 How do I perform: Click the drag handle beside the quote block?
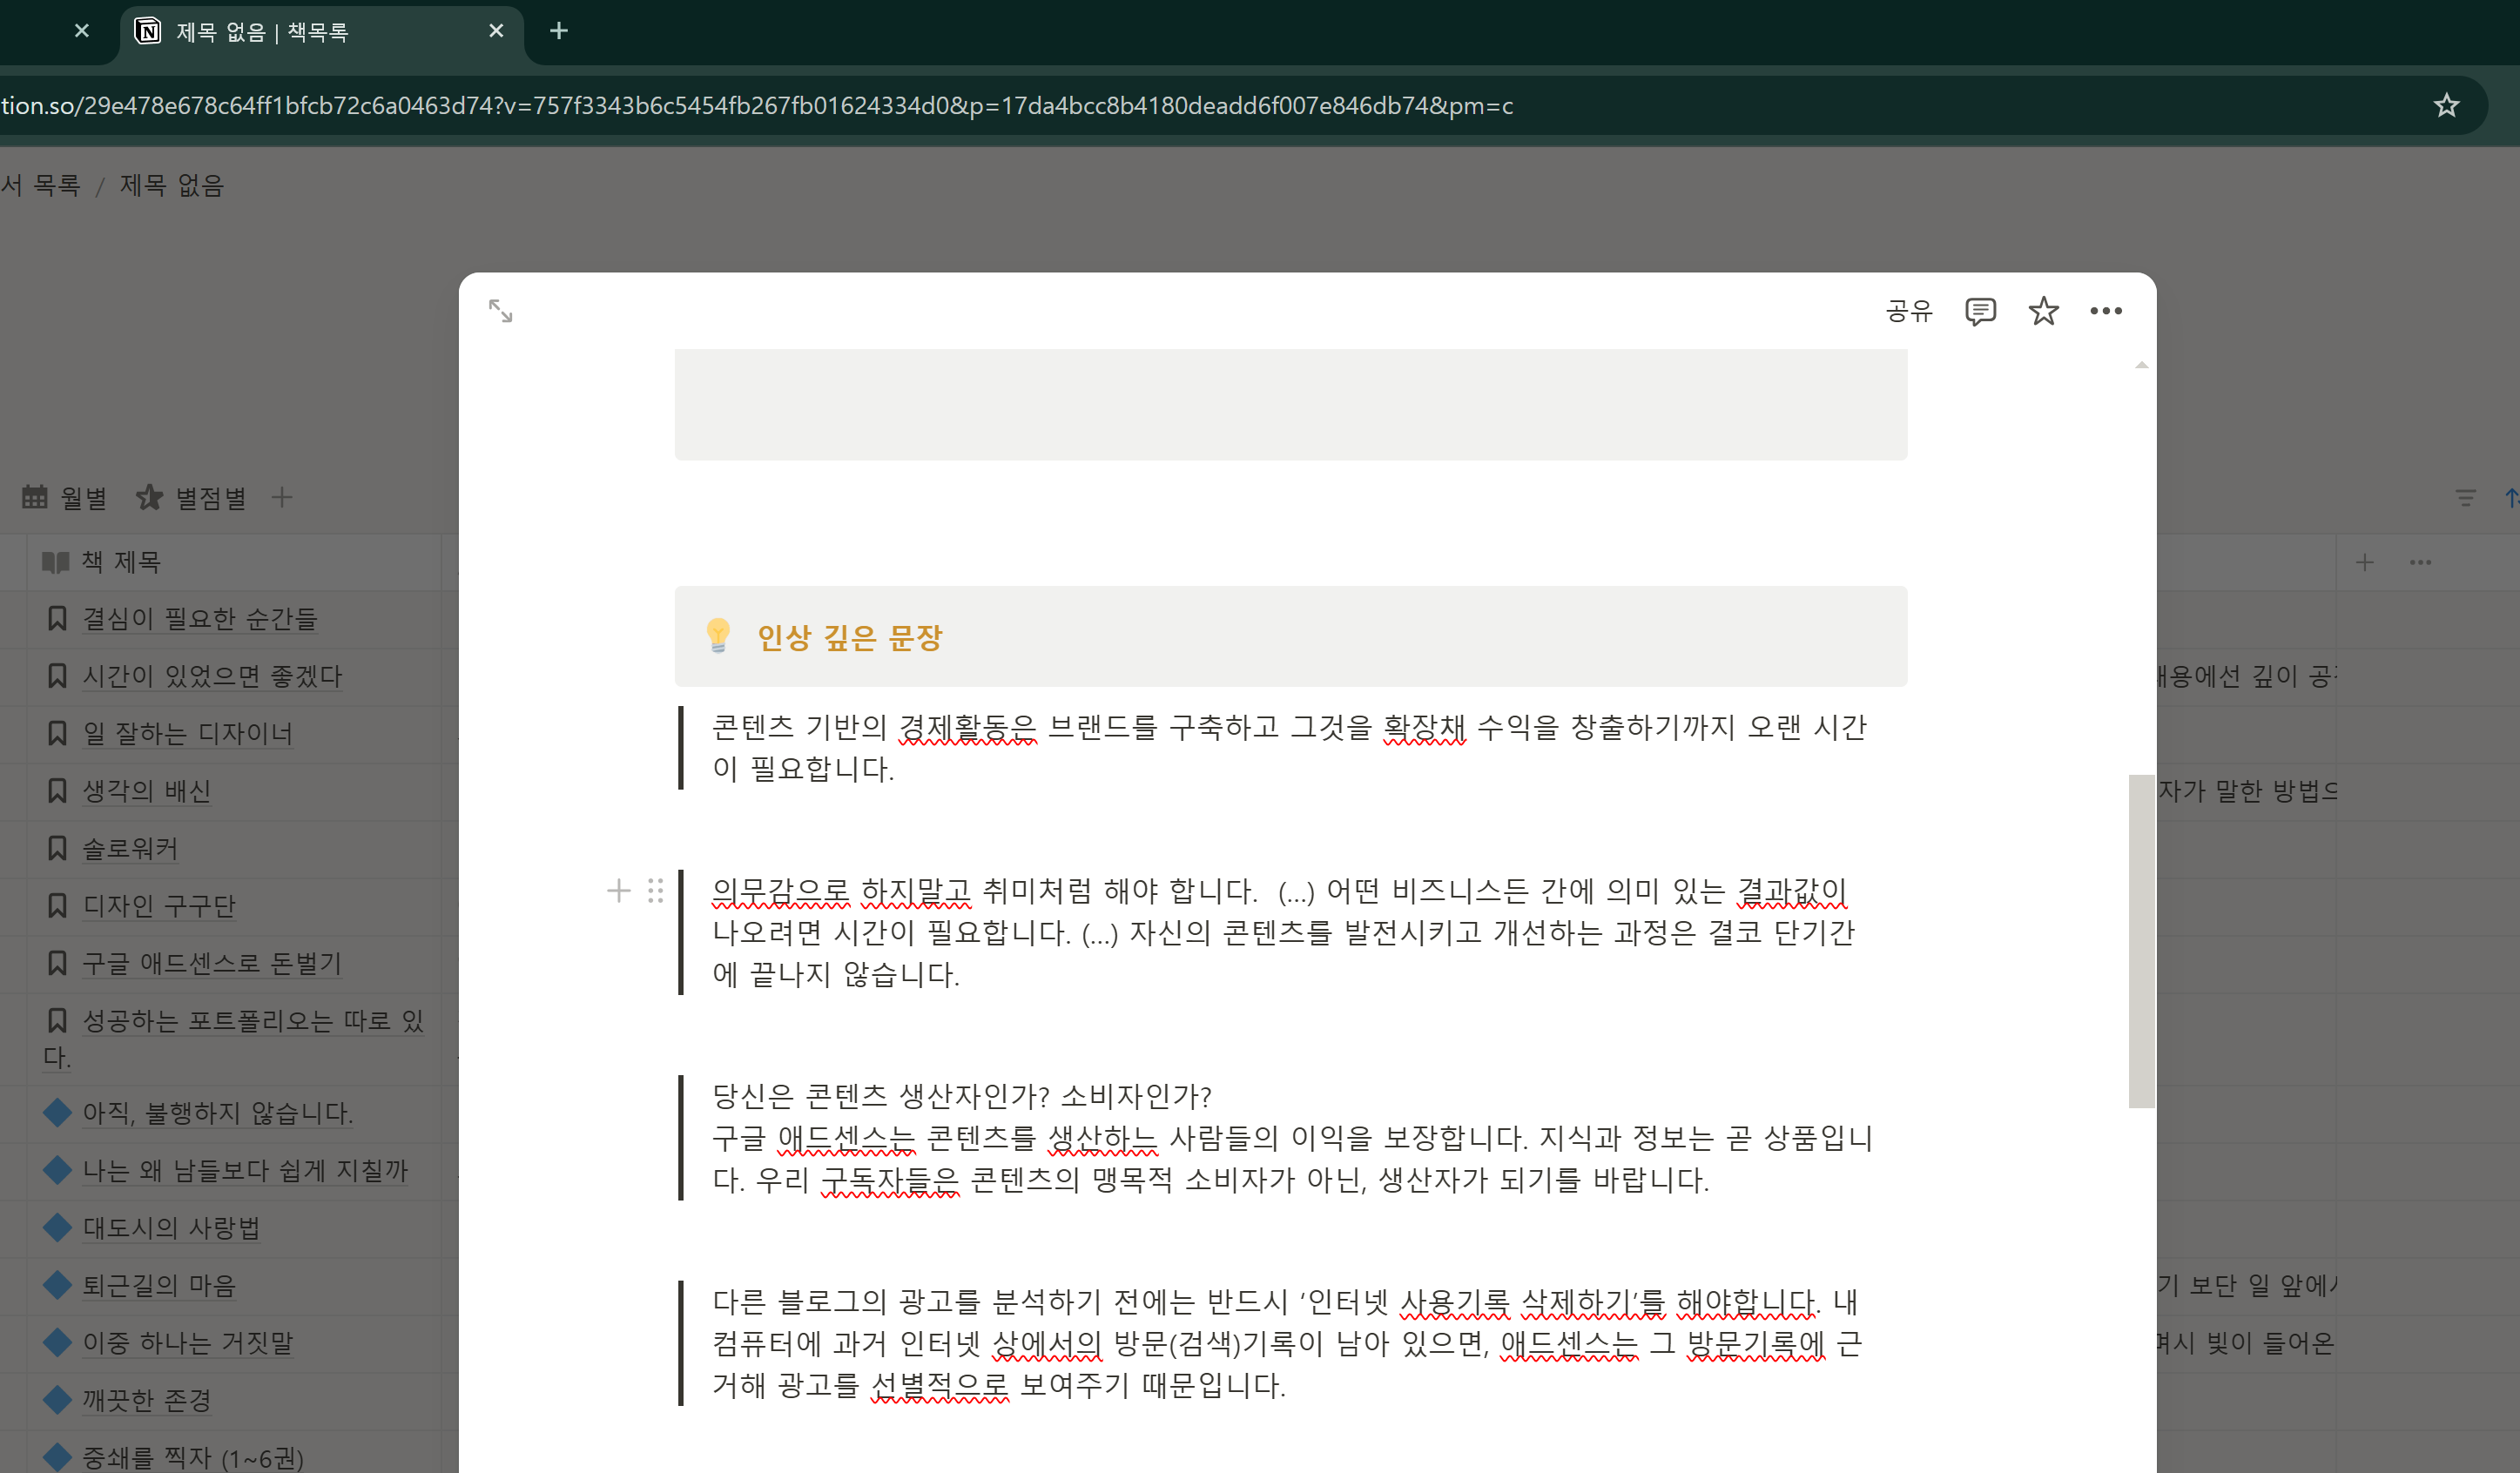(656, 890)
